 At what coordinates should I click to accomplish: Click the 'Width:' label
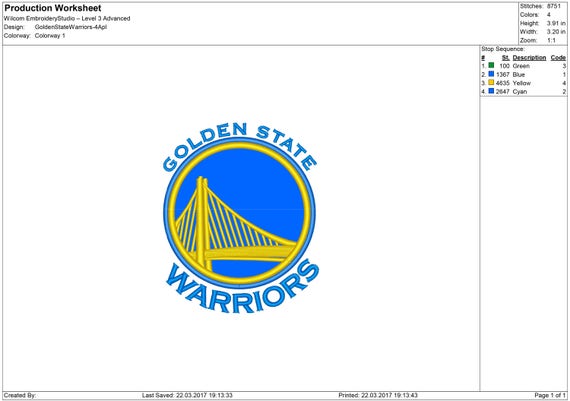click(x=529, y=32)
